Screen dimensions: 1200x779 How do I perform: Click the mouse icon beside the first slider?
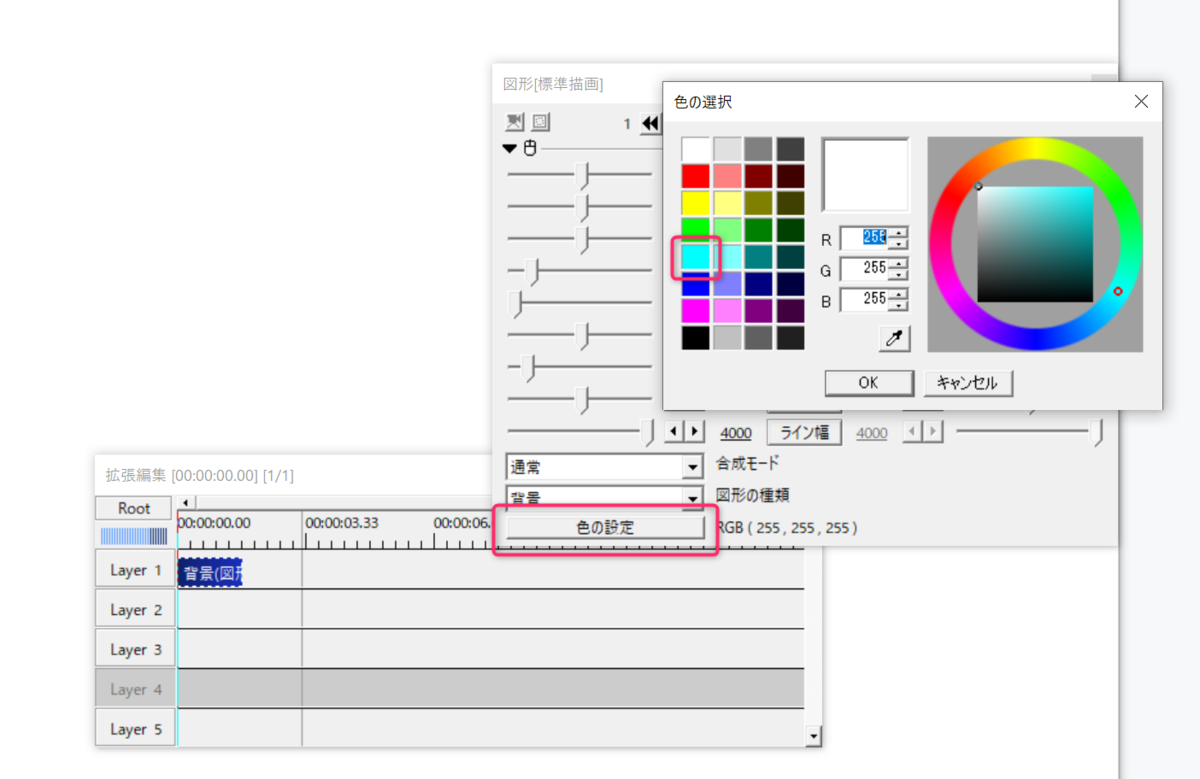point(529,148)
